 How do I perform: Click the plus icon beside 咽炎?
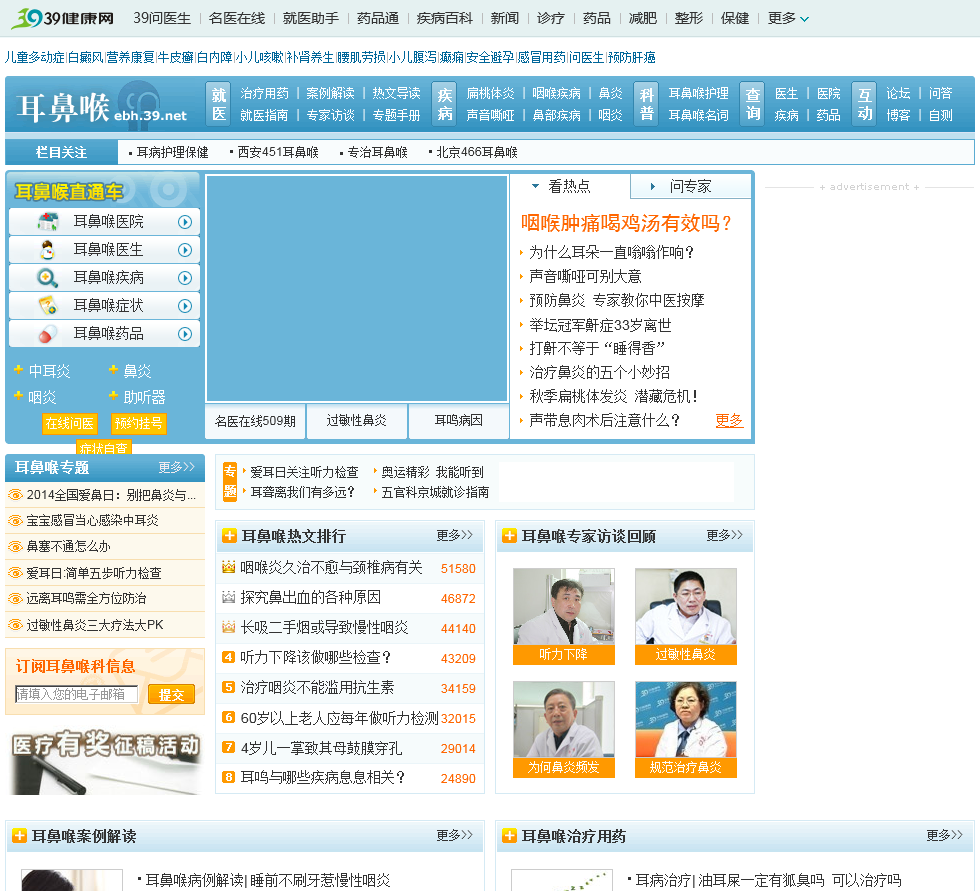click(x=19, y=395)
